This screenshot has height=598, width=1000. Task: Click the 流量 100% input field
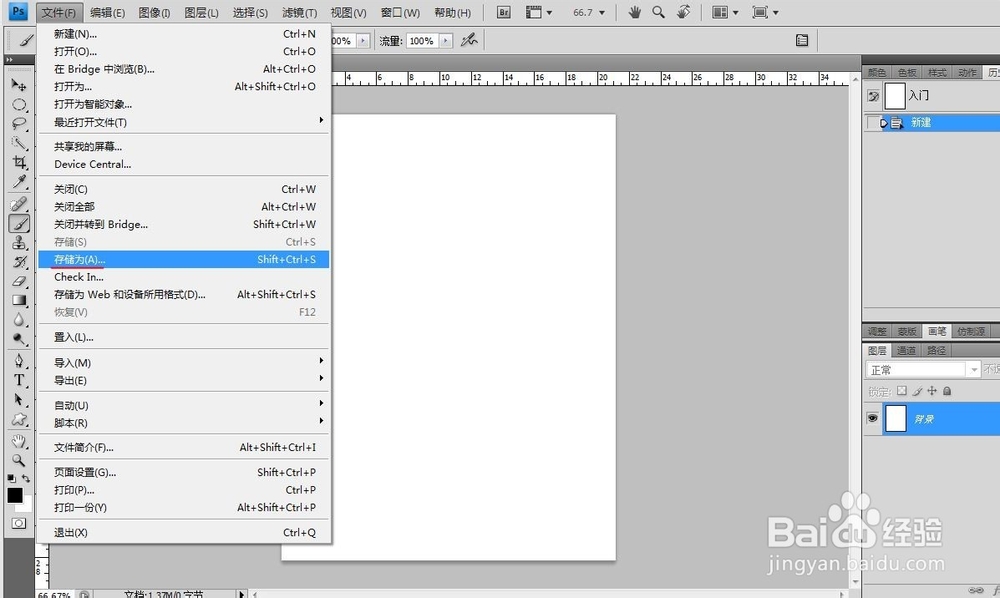423,41
